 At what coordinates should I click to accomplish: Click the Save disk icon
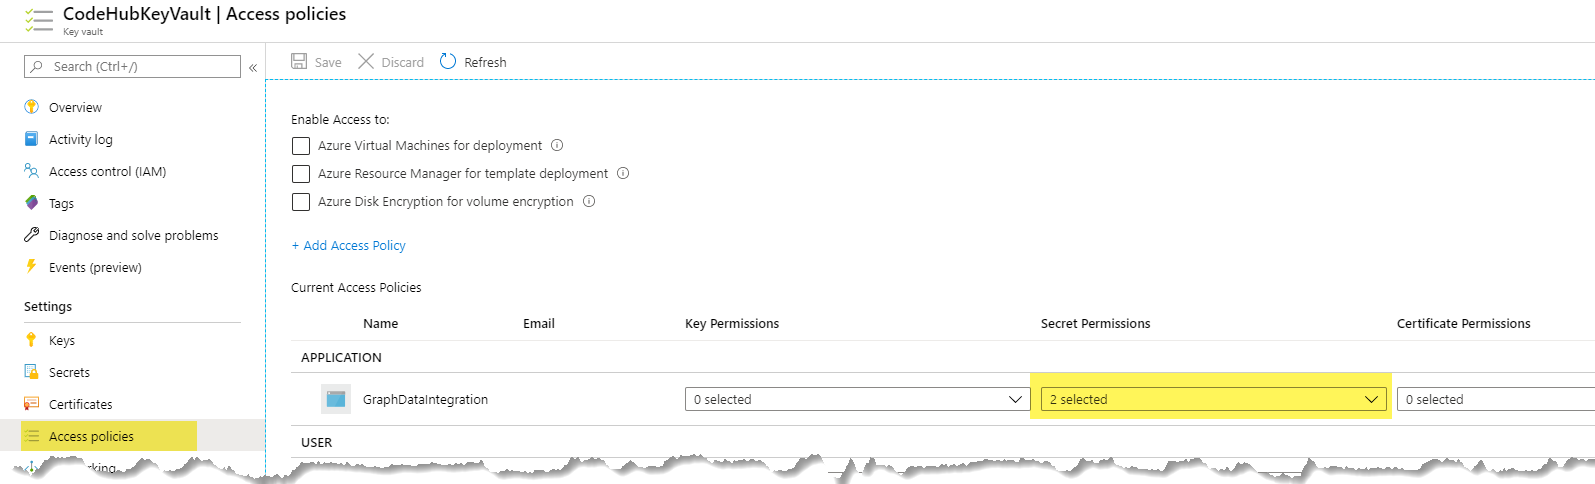point(299,61)
